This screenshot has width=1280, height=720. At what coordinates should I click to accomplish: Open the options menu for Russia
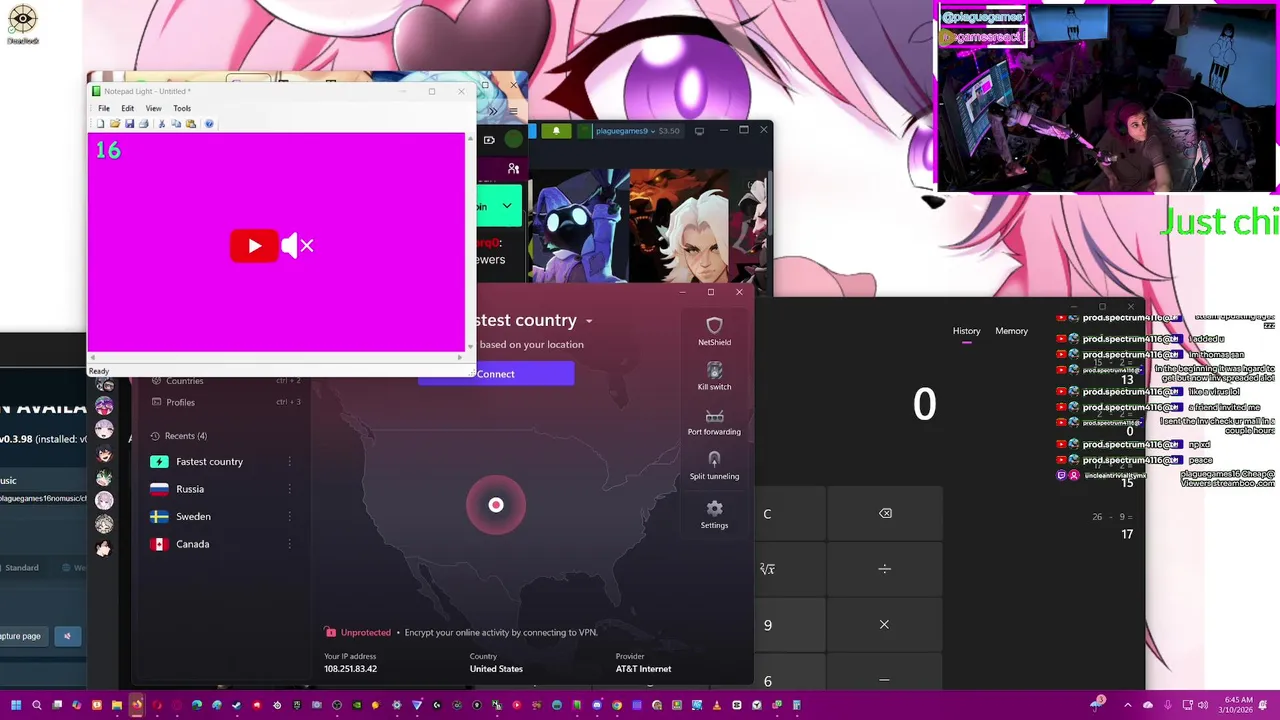click(x=290, y=489)
